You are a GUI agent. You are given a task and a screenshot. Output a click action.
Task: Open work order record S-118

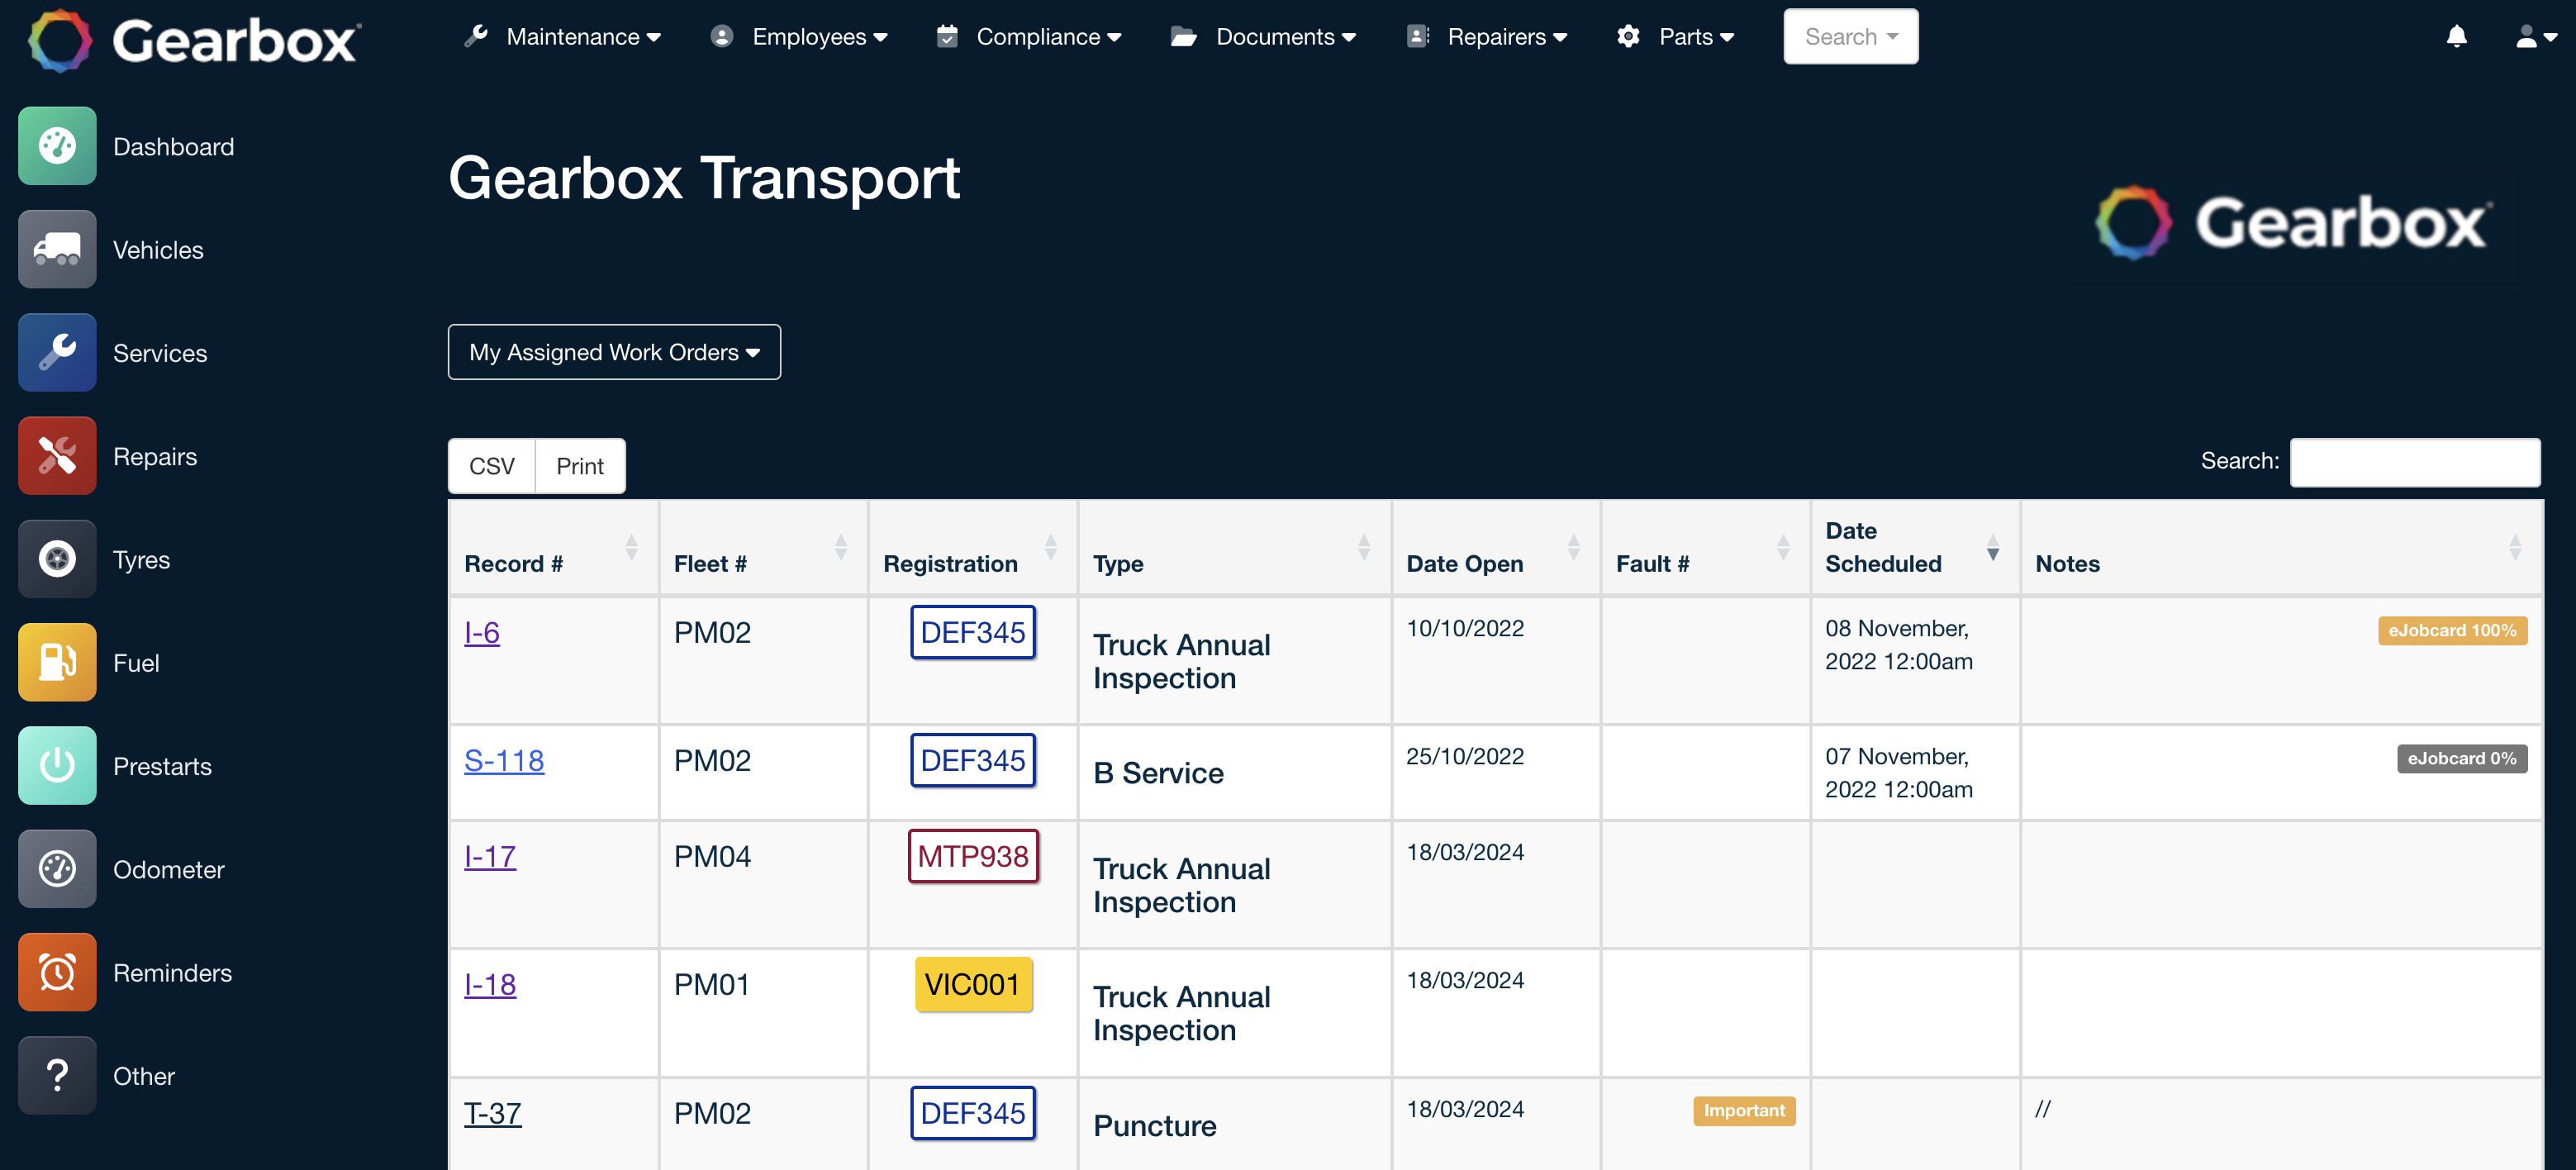click(504, 760)
